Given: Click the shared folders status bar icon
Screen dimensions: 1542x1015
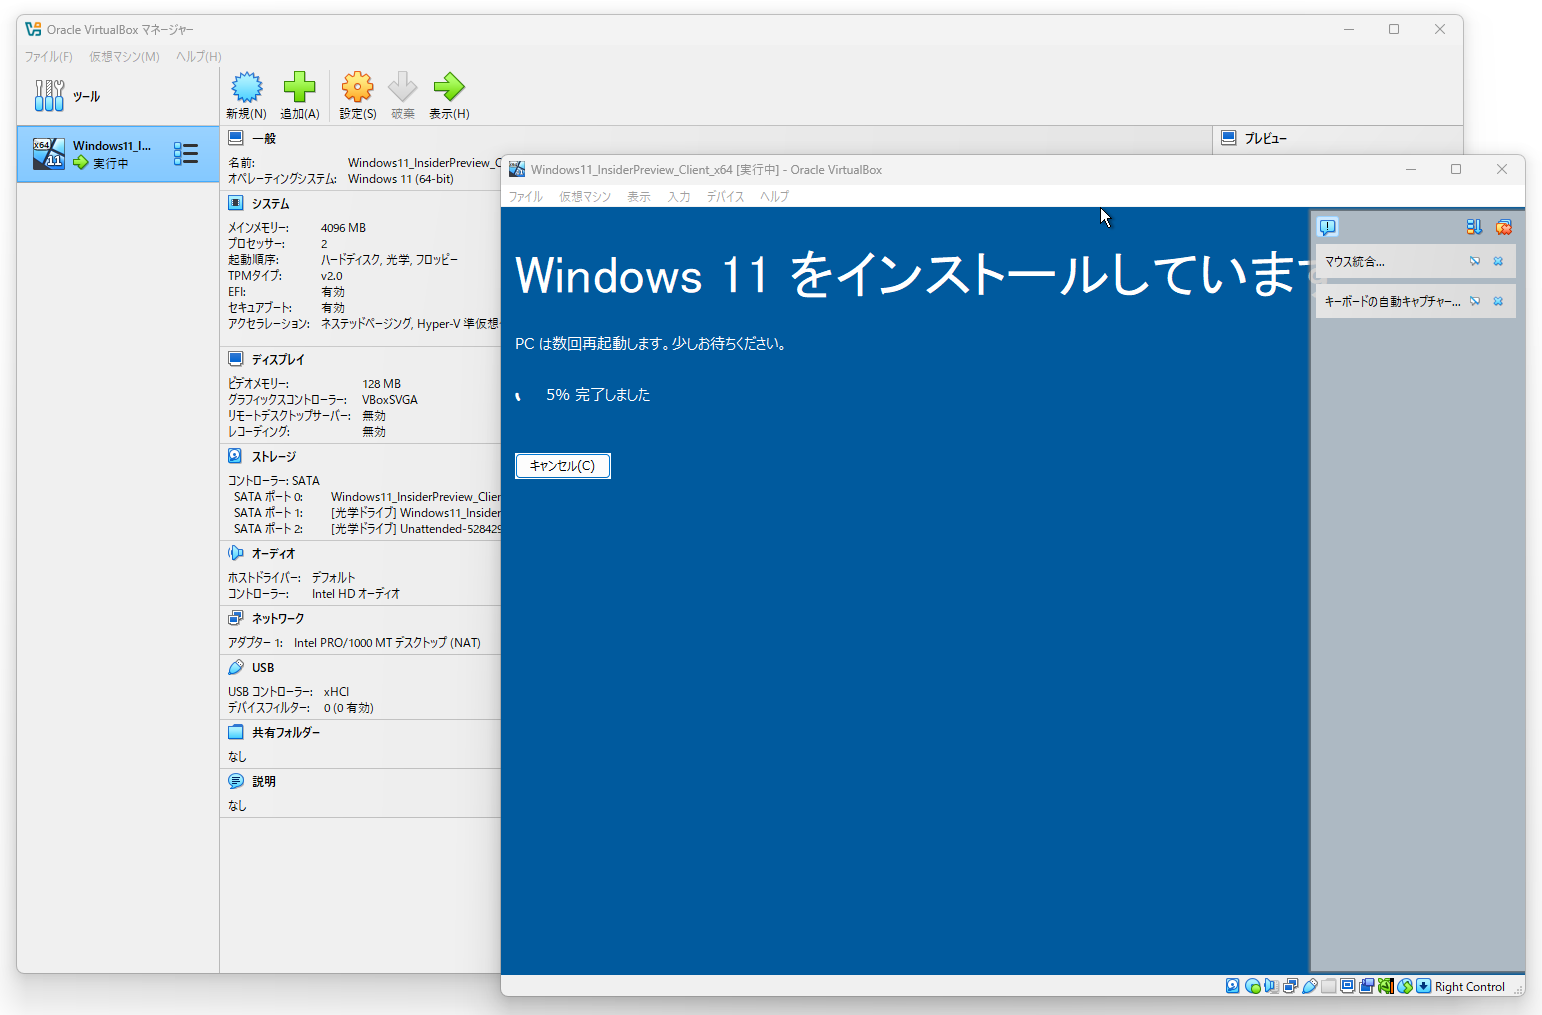Looking at the screenshot, I should point(1328,986).
